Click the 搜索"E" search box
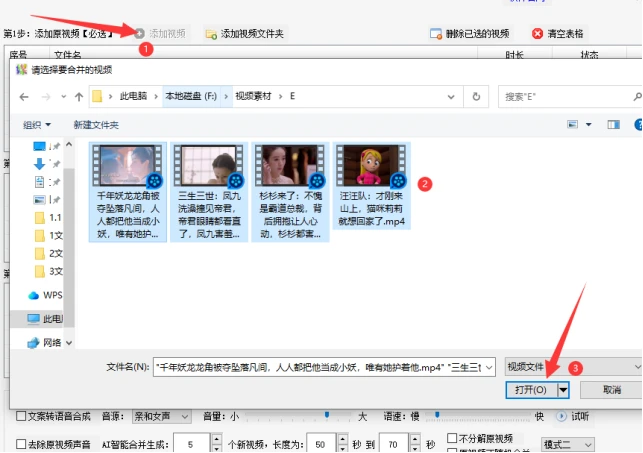Screen dimensions: 643x453 [569, 97]
